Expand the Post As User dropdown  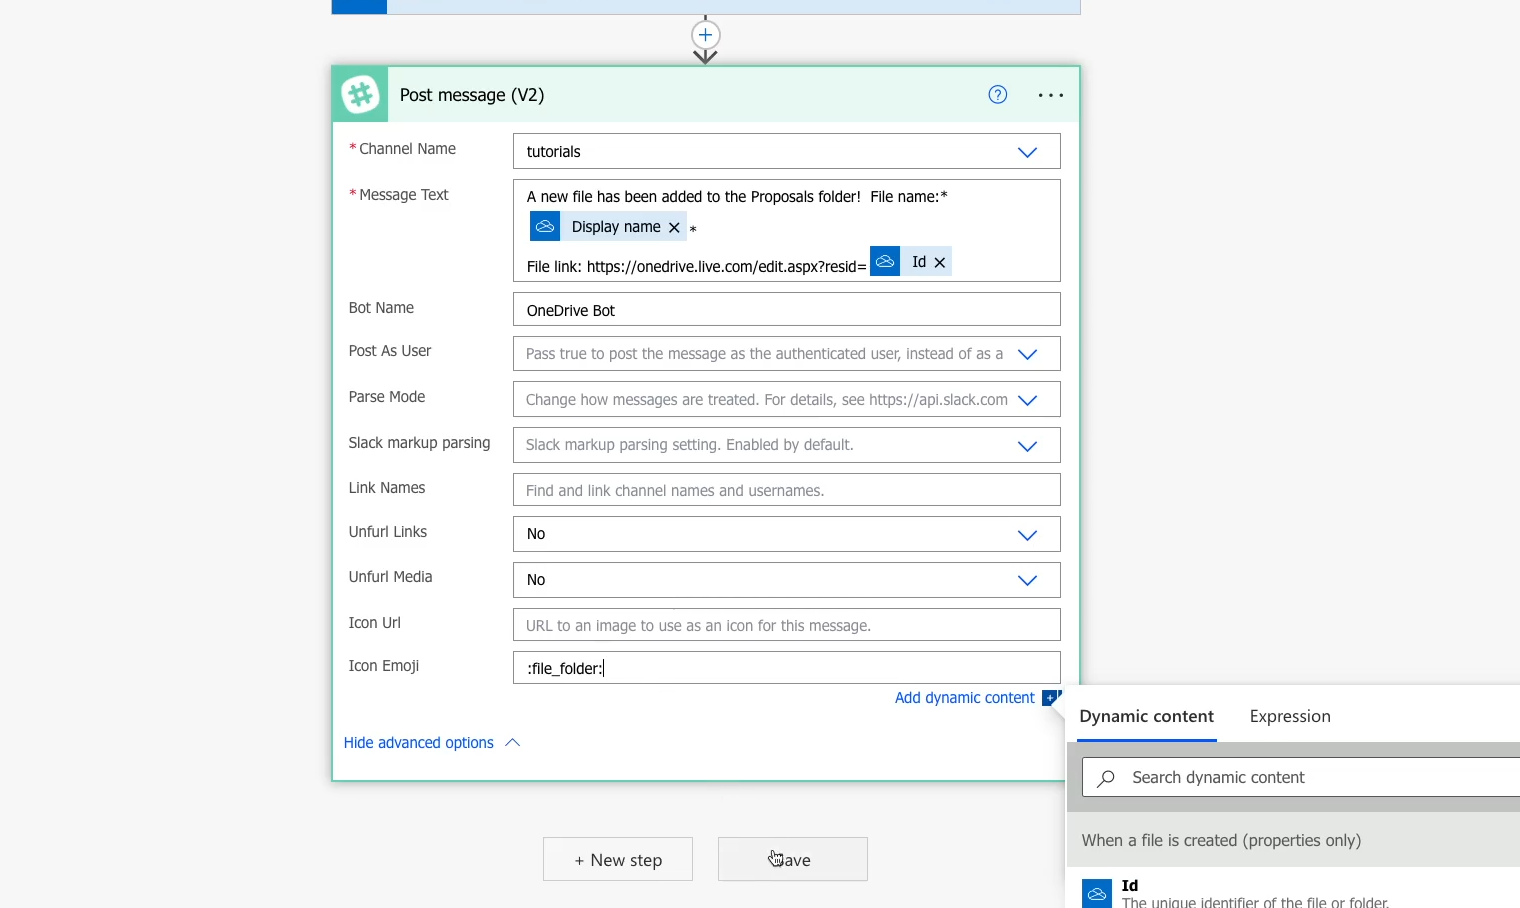click(1027, 354)
